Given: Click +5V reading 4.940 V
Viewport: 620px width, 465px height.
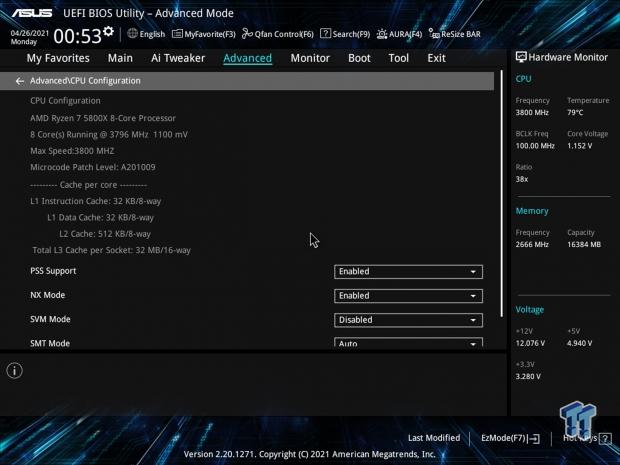Looking at the screenshot, I should (x=579, y=343).
